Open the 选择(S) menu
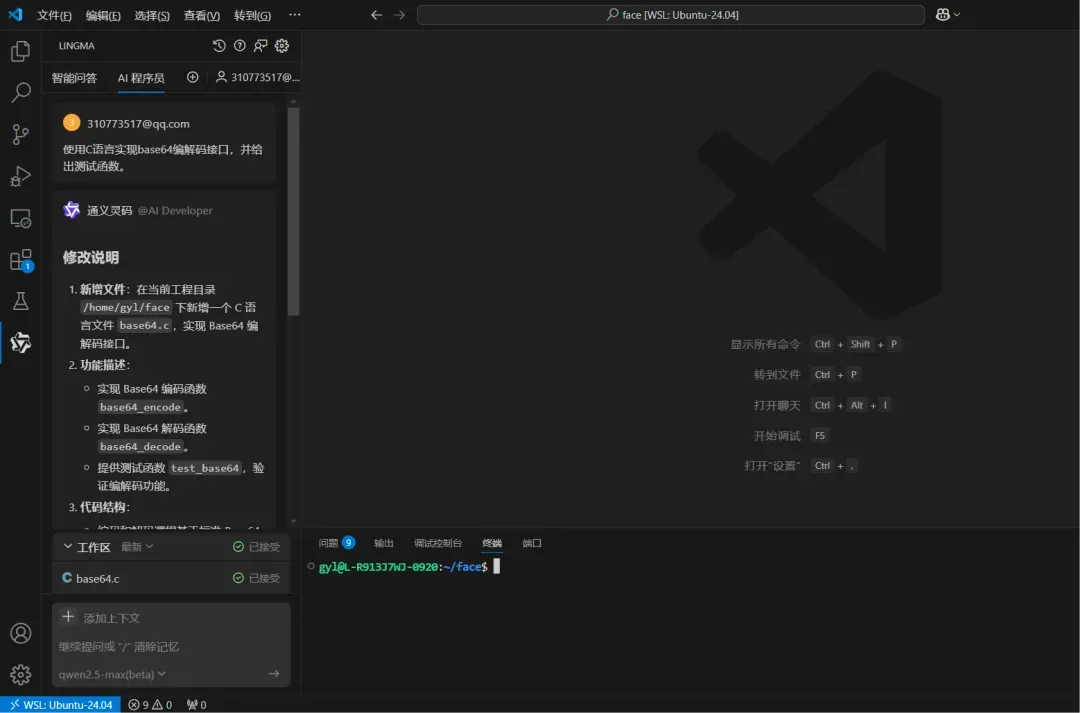Image resolution: width=1080 pixels, height=713 pixels. (152, 15)
